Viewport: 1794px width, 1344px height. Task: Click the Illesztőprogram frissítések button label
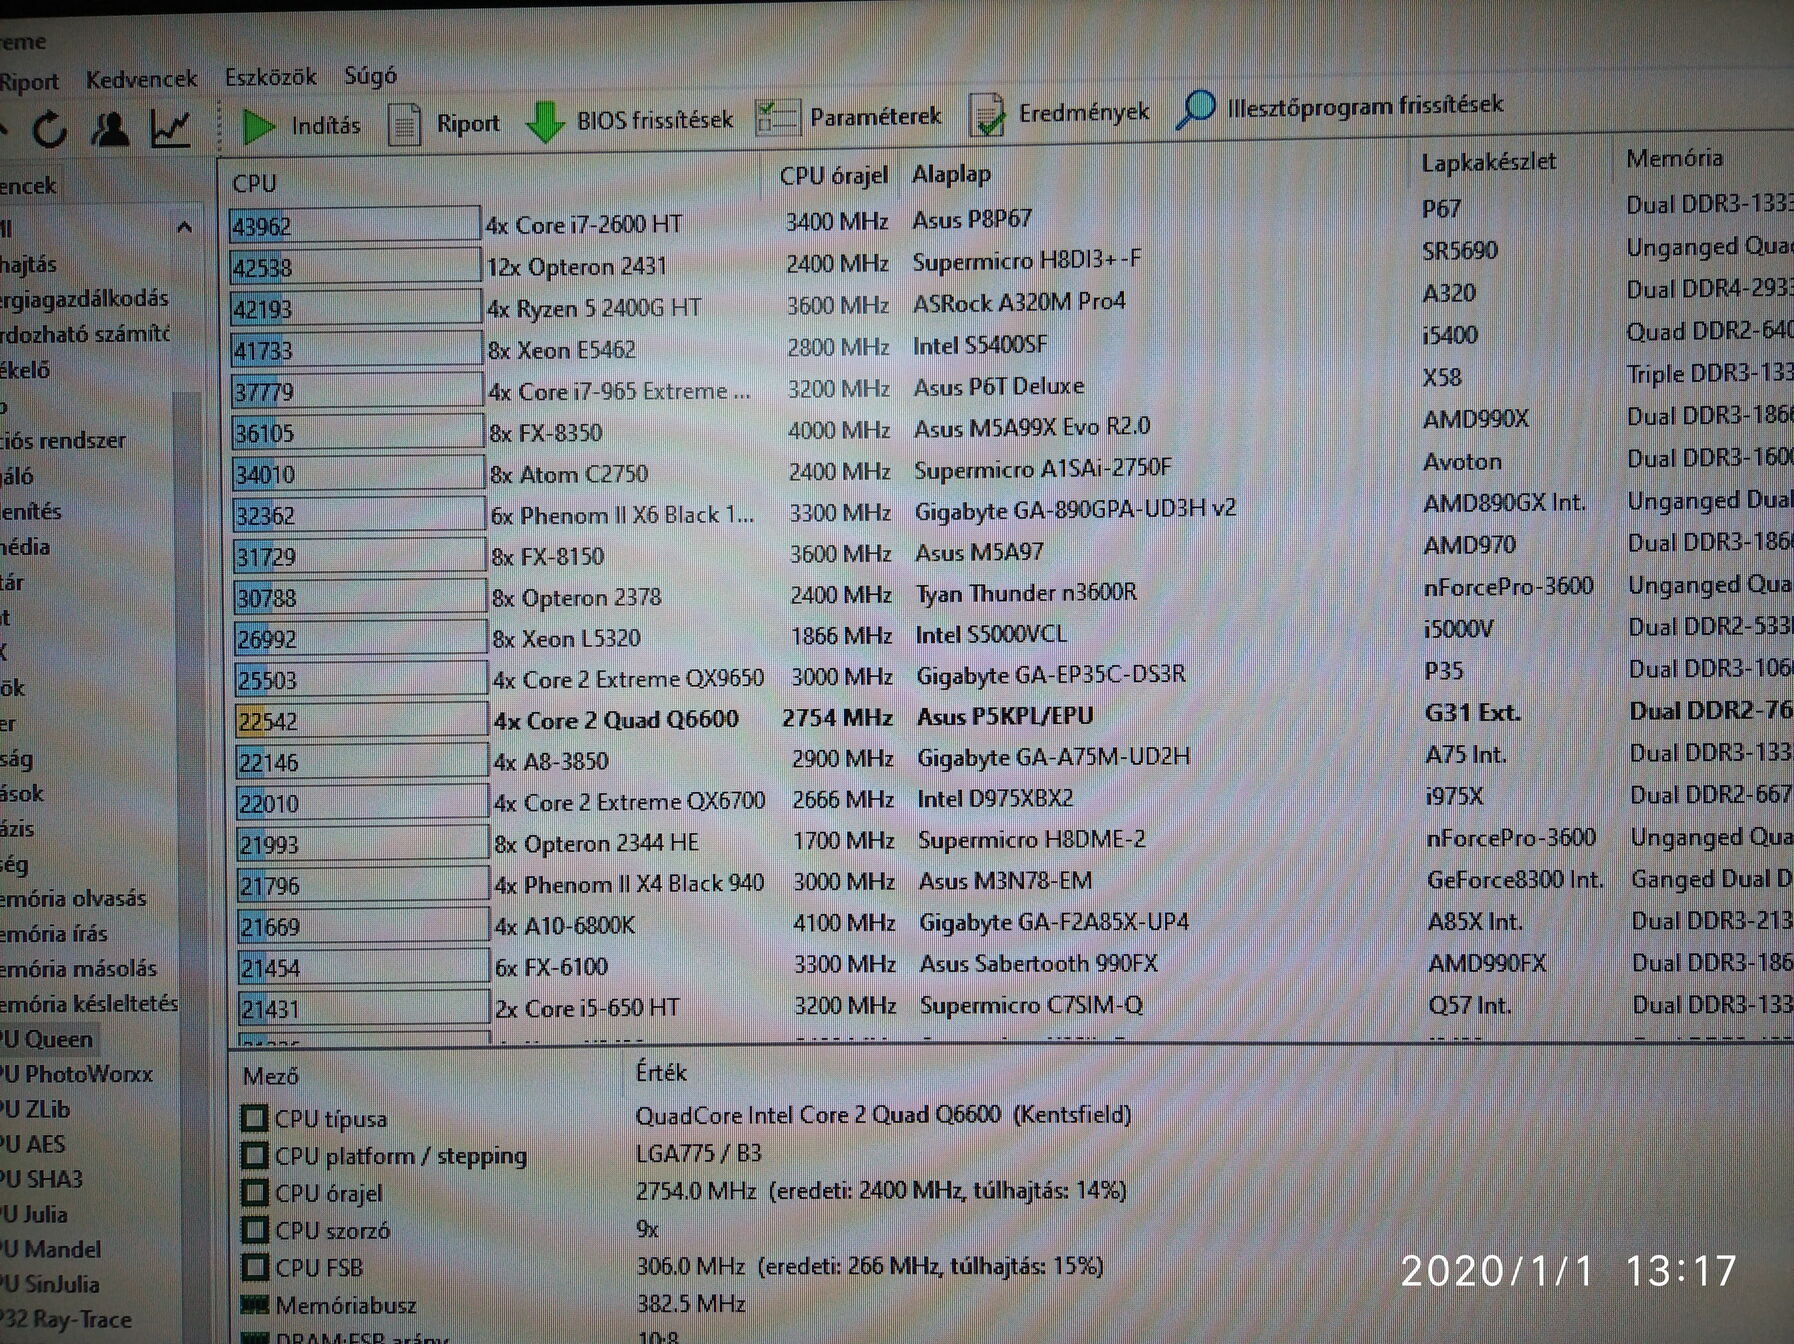tap(1365, 105)
